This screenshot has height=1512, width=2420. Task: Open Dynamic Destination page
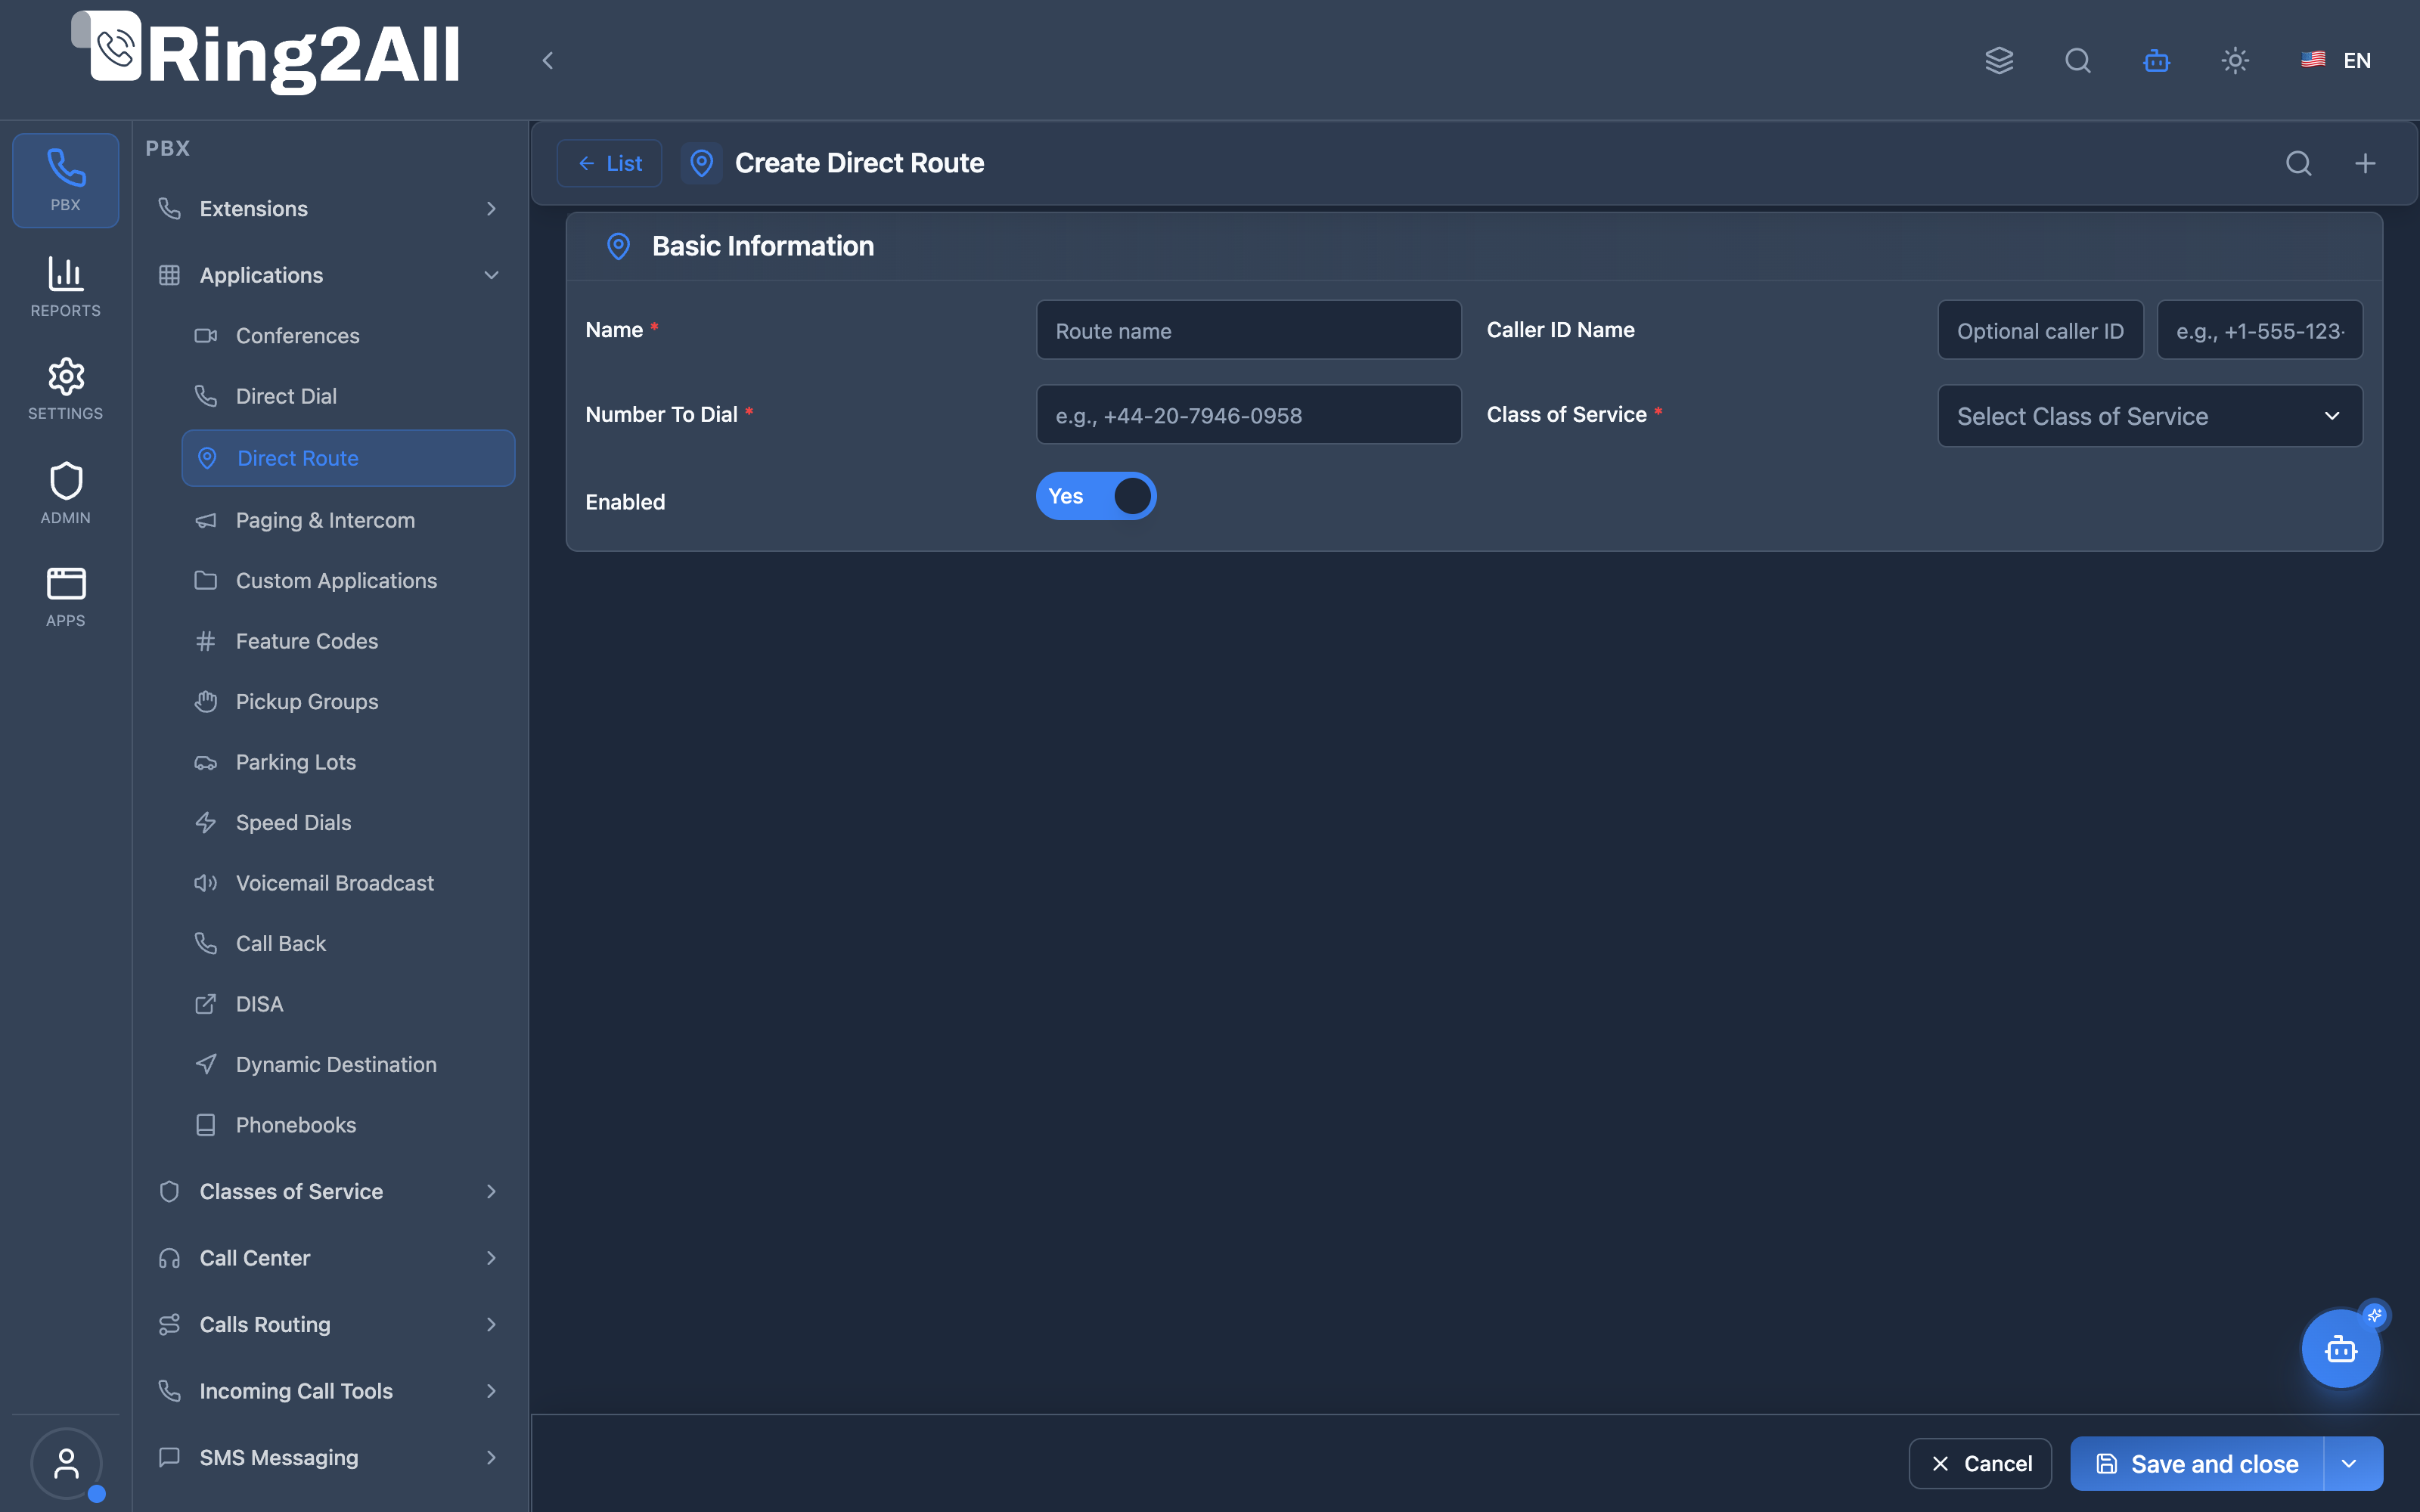point(348,1064)
